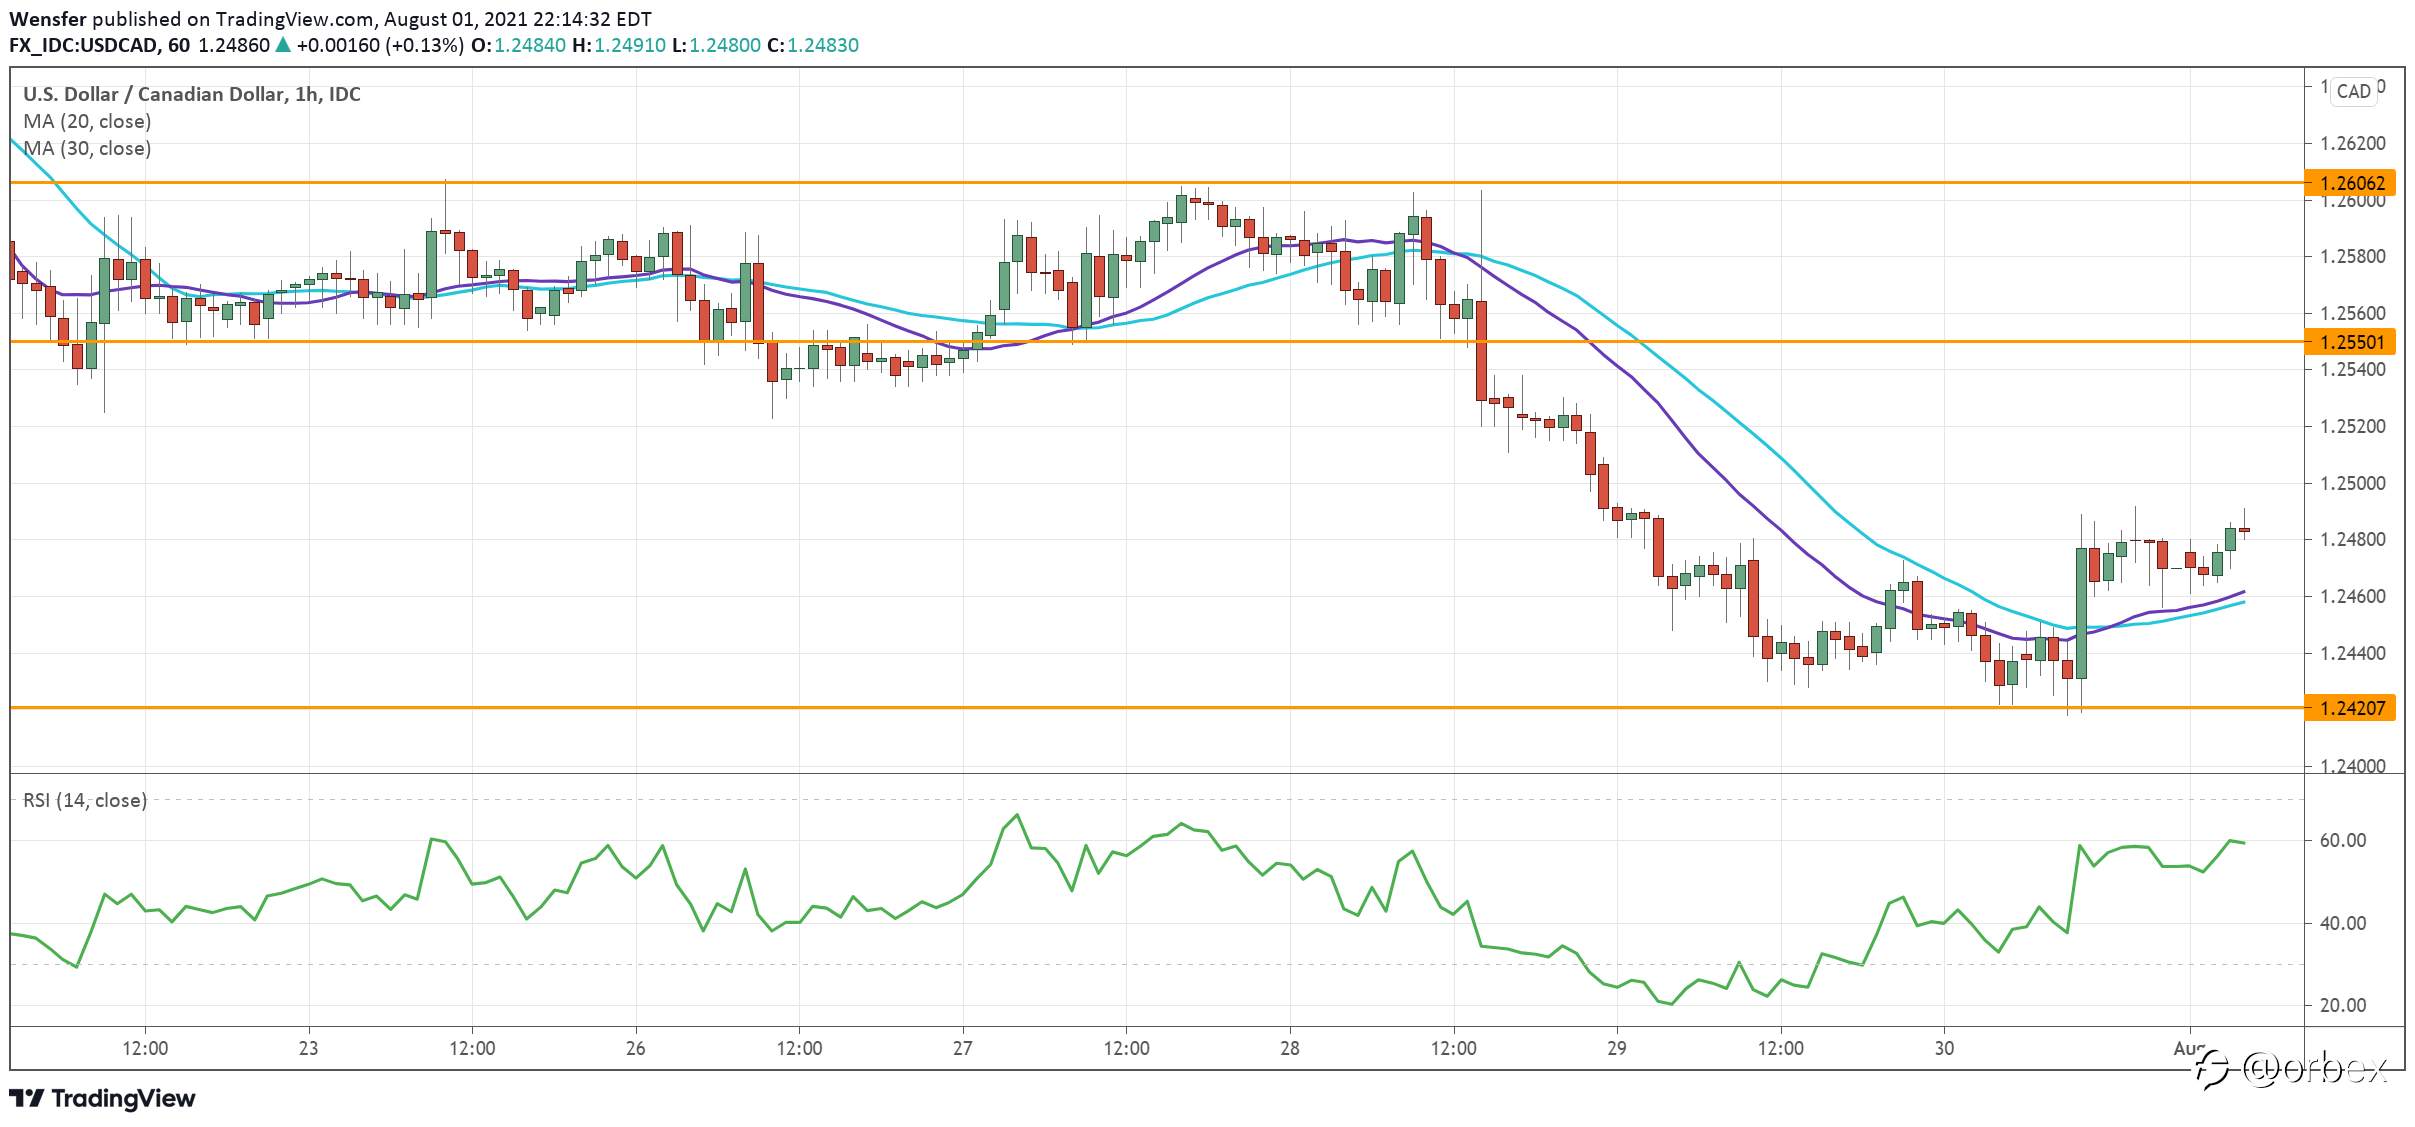Click the 1.24400 price axis label

point(2352,654)
